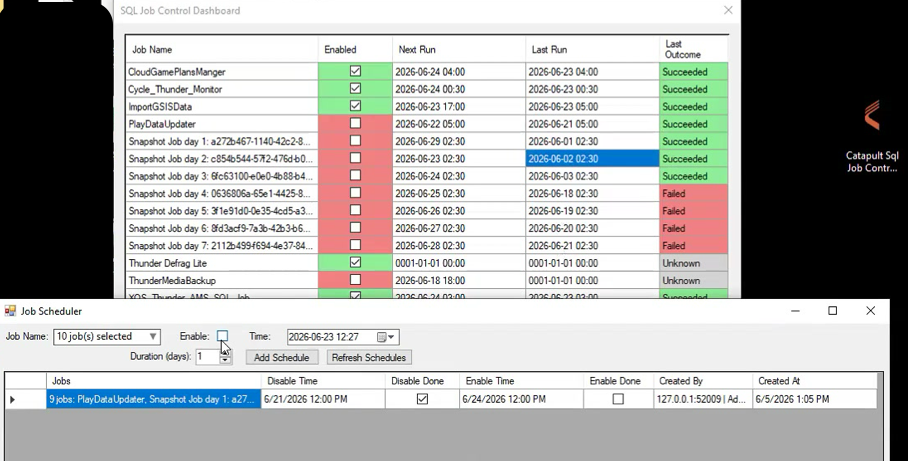Click the Add Schedule button
908x461 pixels.
pyautogui.click(x=281, y=357)
